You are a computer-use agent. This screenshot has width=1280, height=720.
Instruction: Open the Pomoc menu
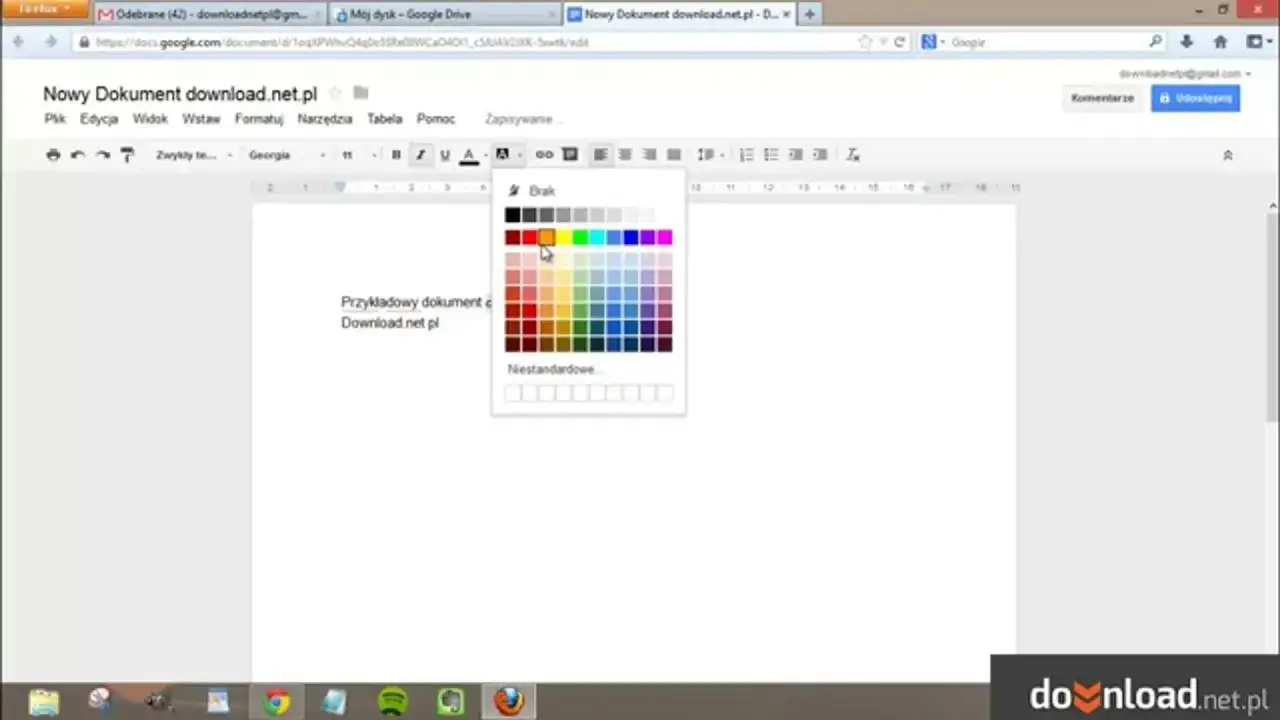pos(436,119)
